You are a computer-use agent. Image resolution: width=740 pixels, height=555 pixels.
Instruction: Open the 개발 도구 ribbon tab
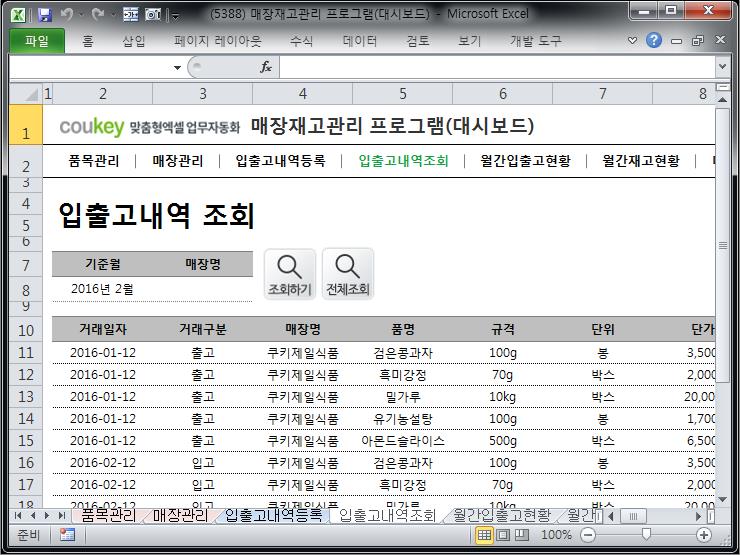tap(536, 41)
